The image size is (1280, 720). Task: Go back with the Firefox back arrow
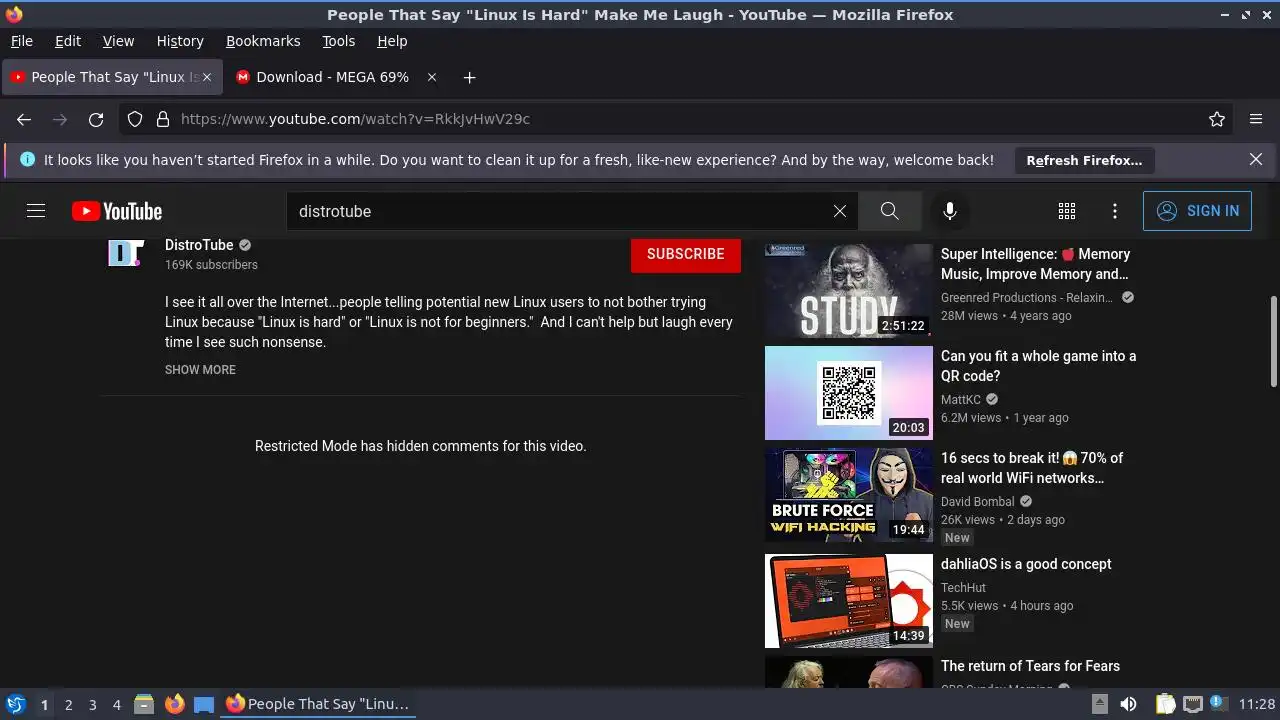(x=24, y=119)
